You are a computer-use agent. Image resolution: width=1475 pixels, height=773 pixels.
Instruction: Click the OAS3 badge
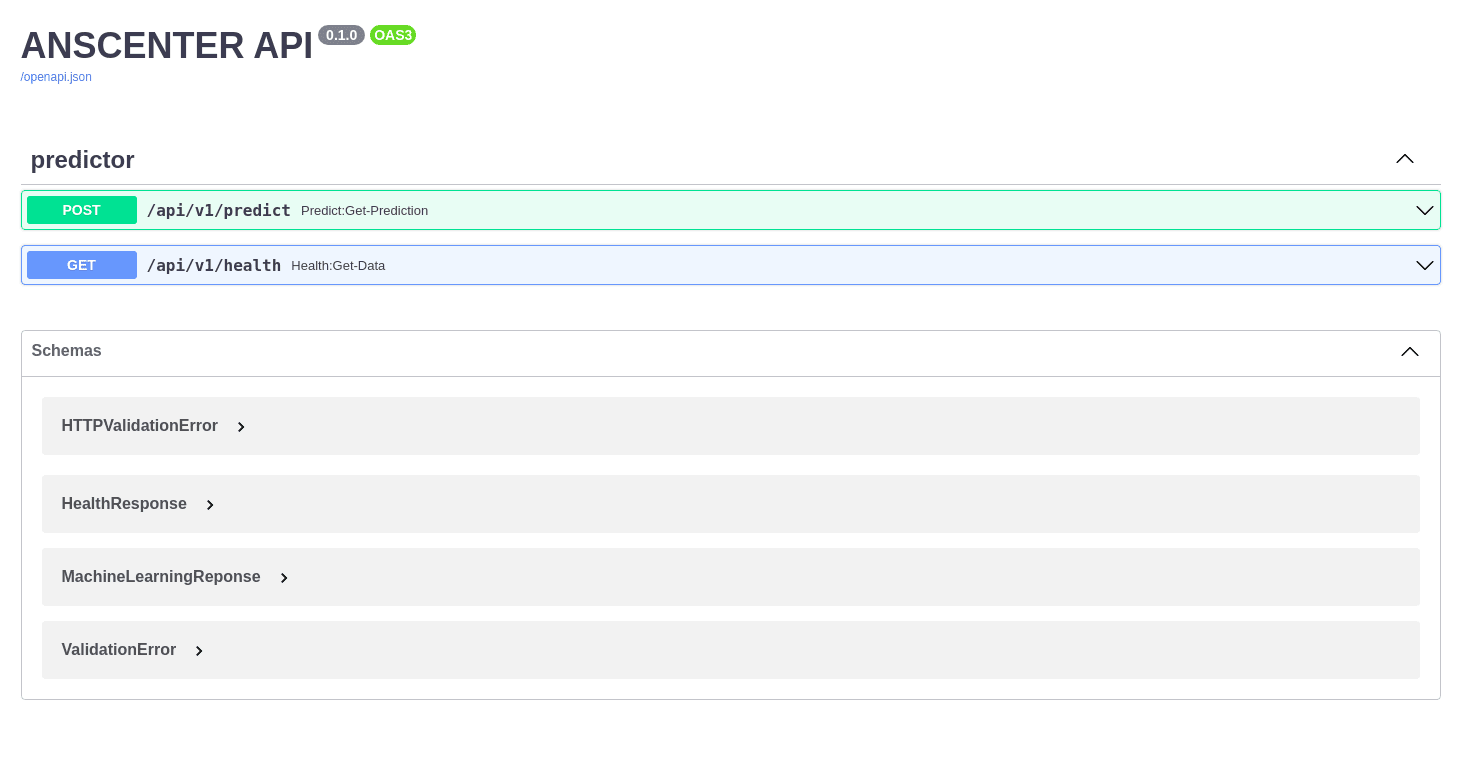[x=392, y=35]
